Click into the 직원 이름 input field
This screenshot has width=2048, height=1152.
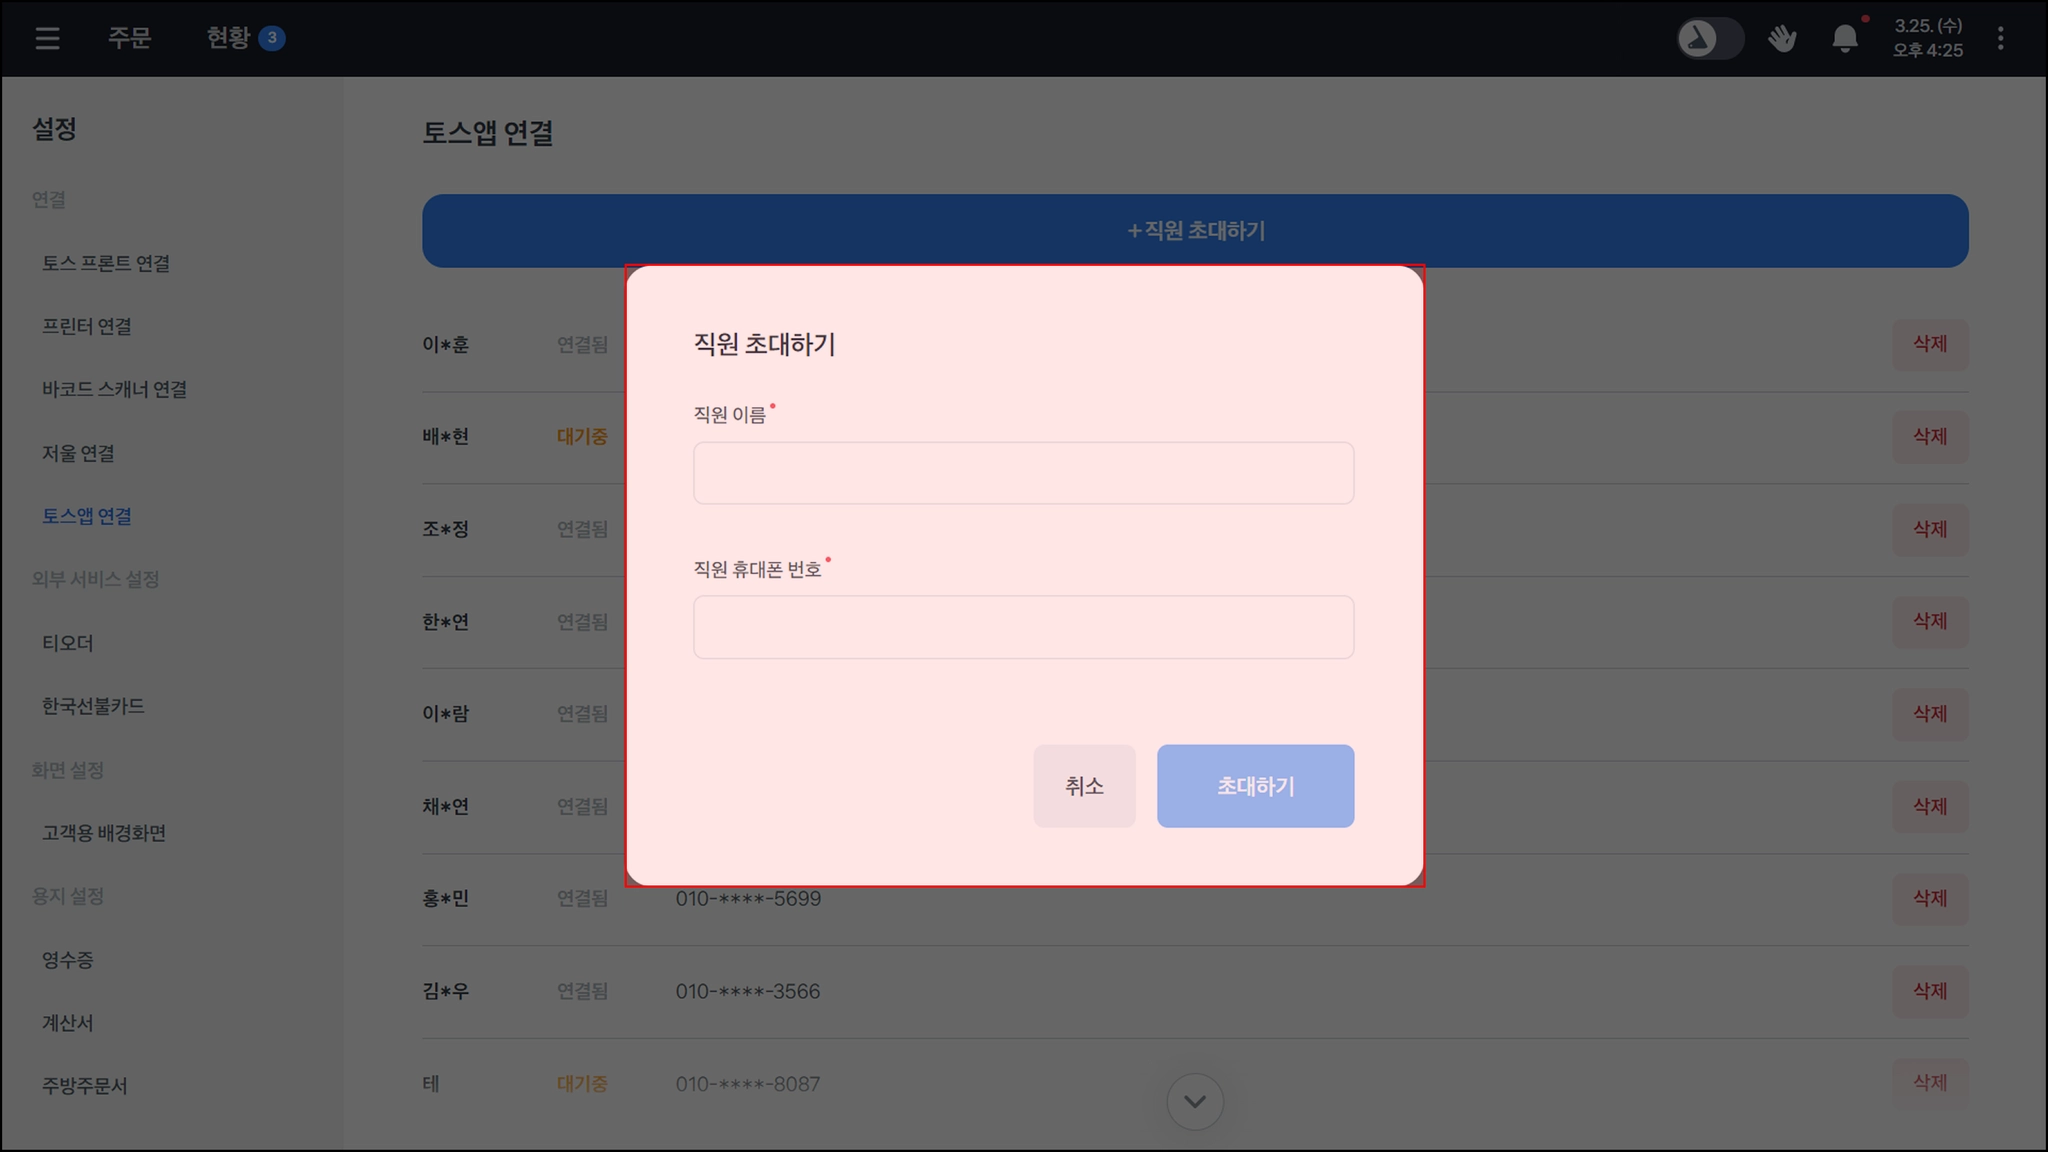click(x=1023, y=473)
